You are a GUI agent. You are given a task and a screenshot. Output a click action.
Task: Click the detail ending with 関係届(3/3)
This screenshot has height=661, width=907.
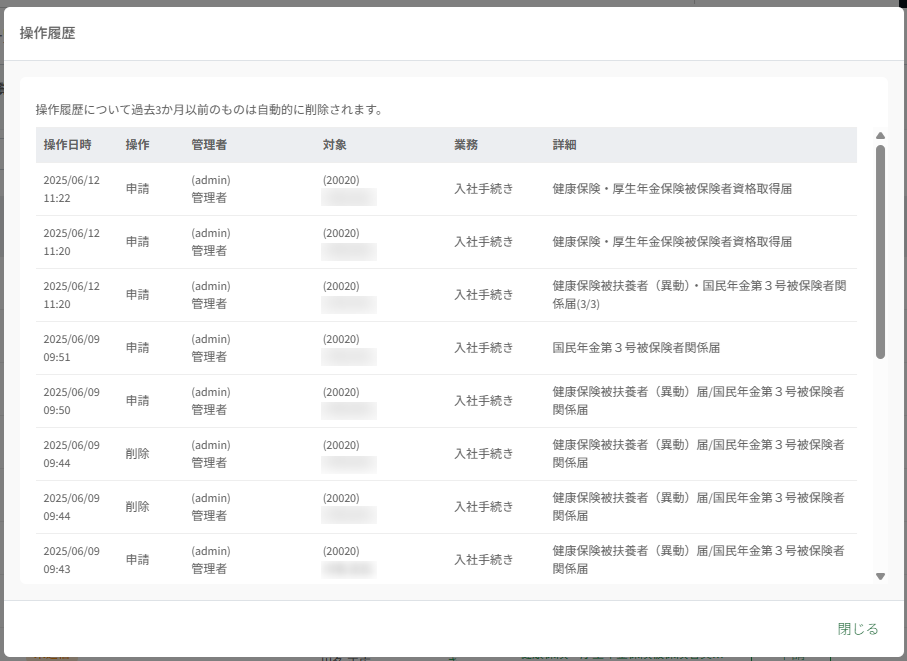(699, 294)
